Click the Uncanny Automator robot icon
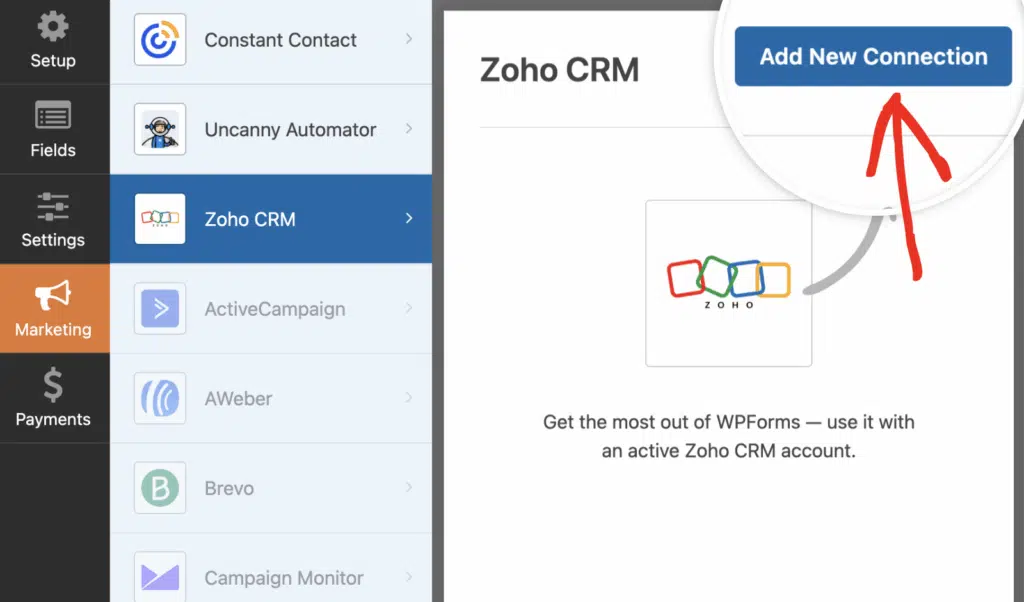 click(160, 129)
